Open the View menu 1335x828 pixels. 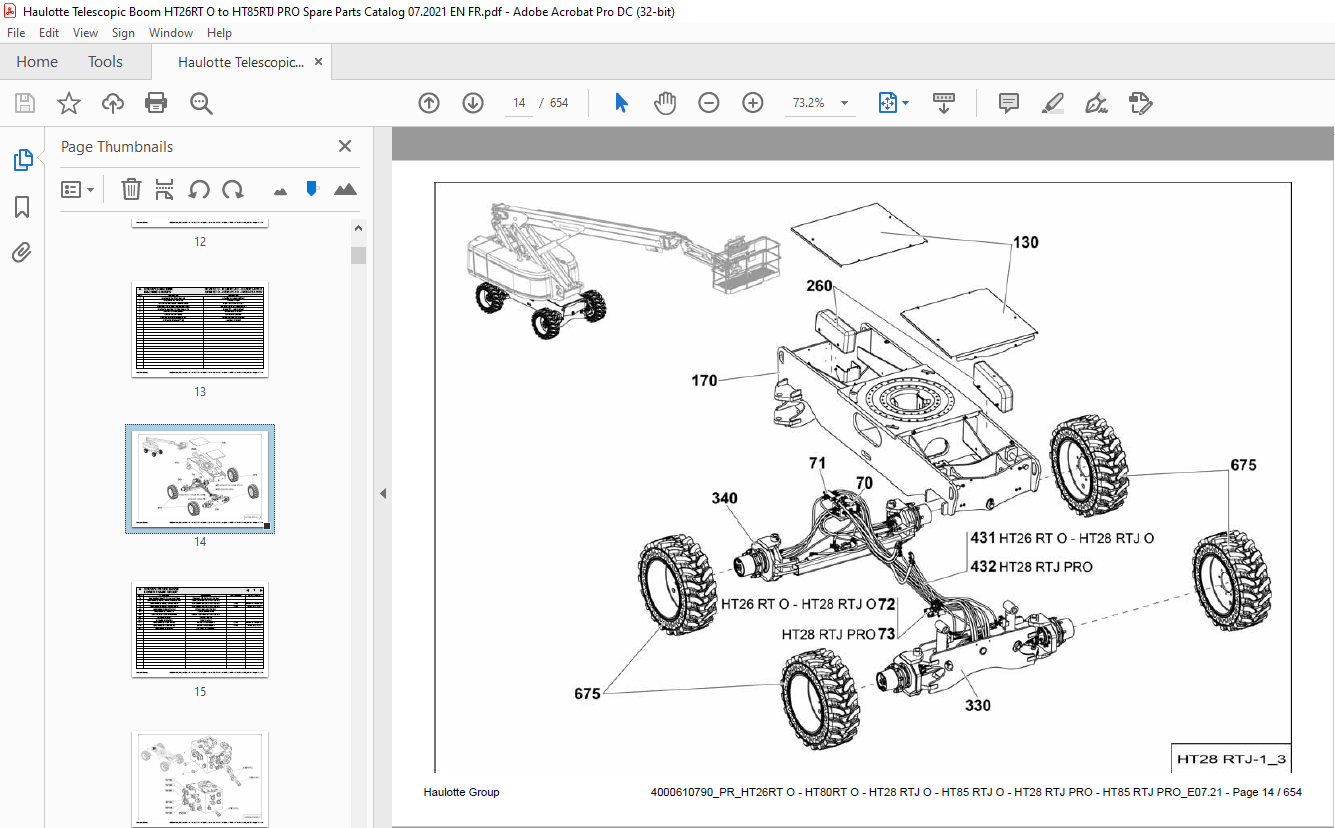86,33
